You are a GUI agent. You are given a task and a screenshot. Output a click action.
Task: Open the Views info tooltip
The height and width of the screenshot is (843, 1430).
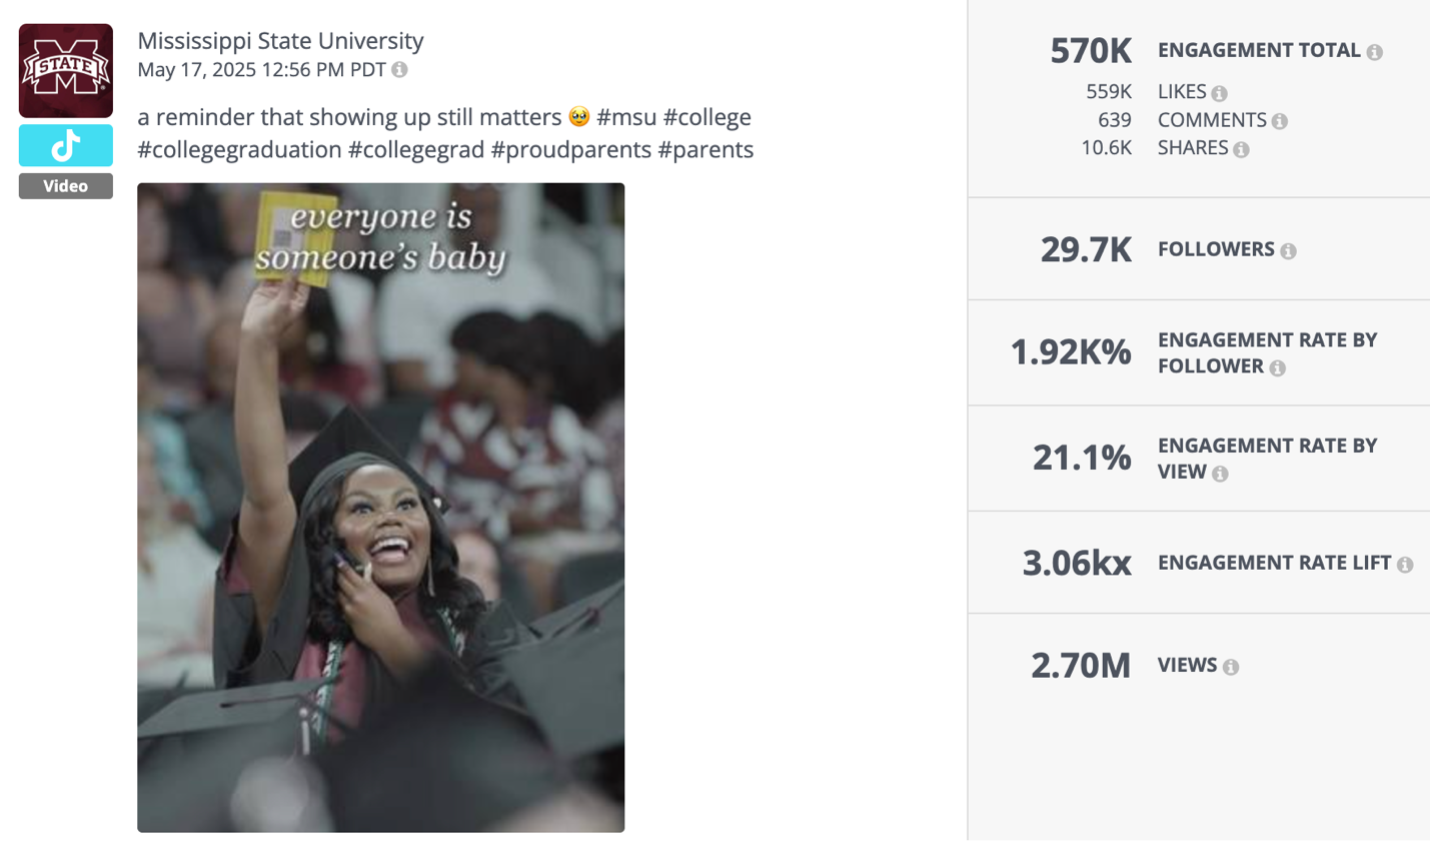pyautogui.click(x=1230, y=665)
